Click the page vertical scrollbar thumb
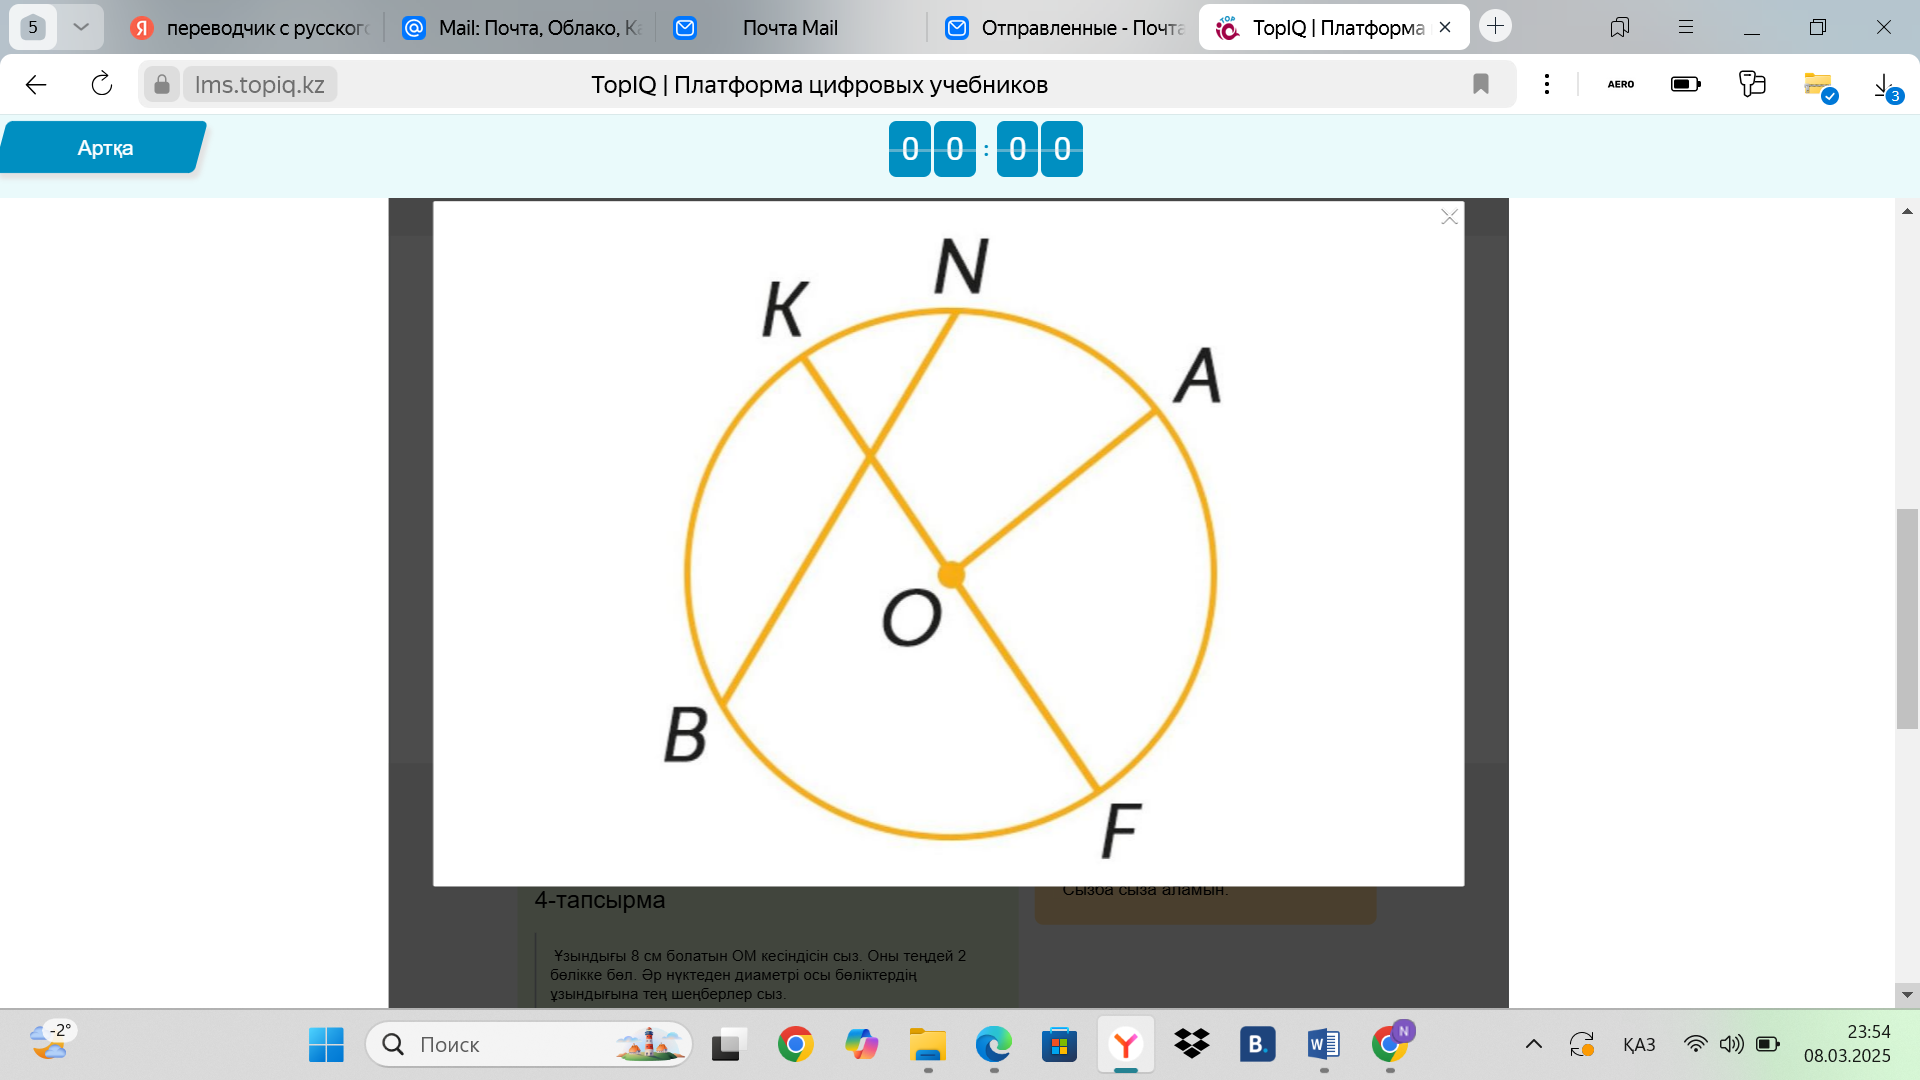The width and height of the screenshot is (1920, 1080). click(1907, 618)
